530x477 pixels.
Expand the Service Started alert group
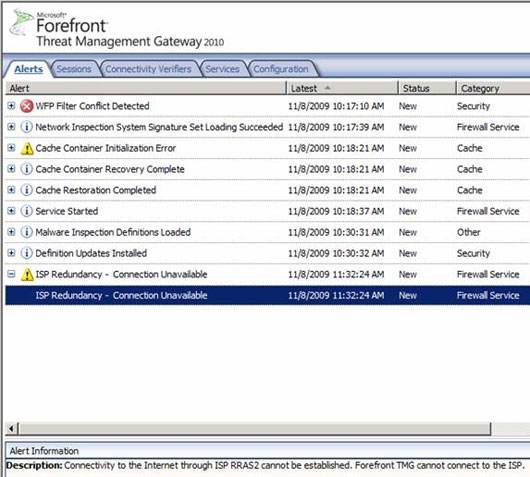[11, 211]
